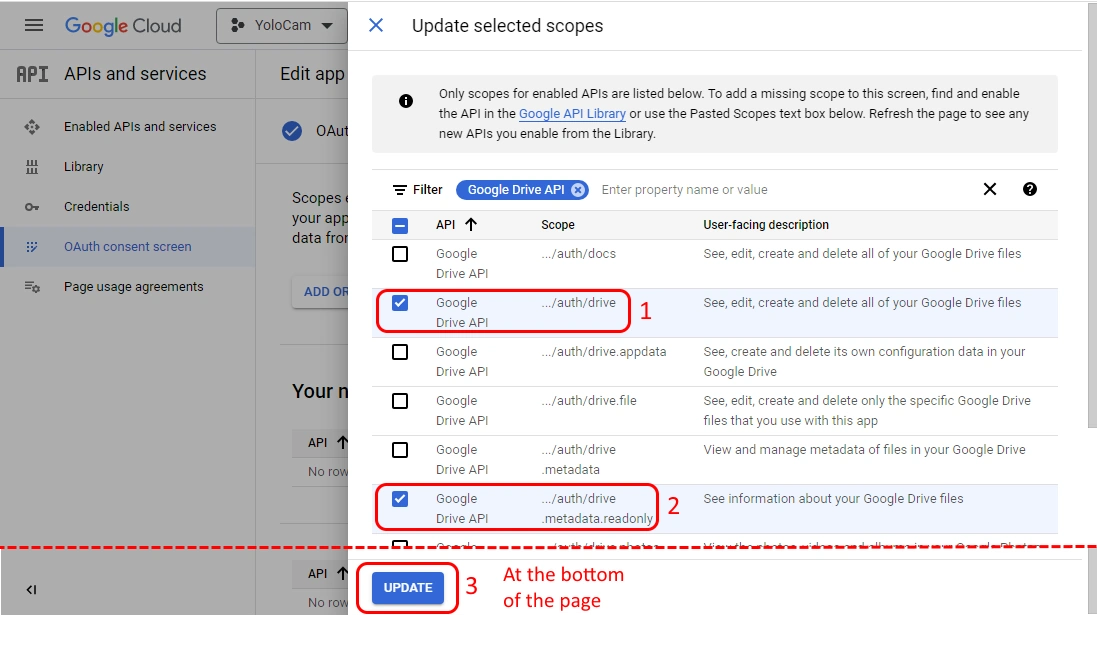Clear all filters with the X icon
1097x647 pixels.
990,189
